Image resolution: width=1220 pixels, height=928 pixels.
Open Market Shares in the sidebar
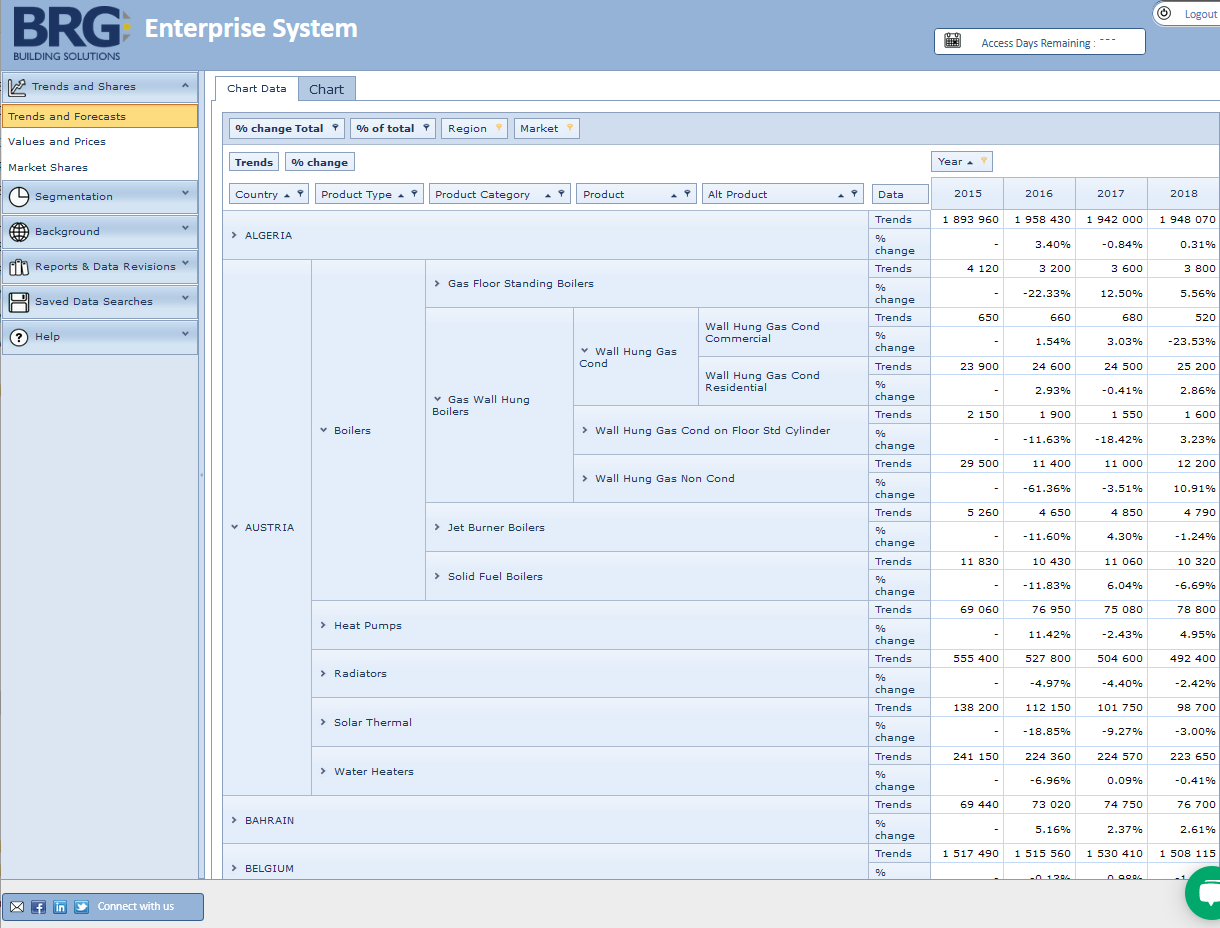(48, 167)
